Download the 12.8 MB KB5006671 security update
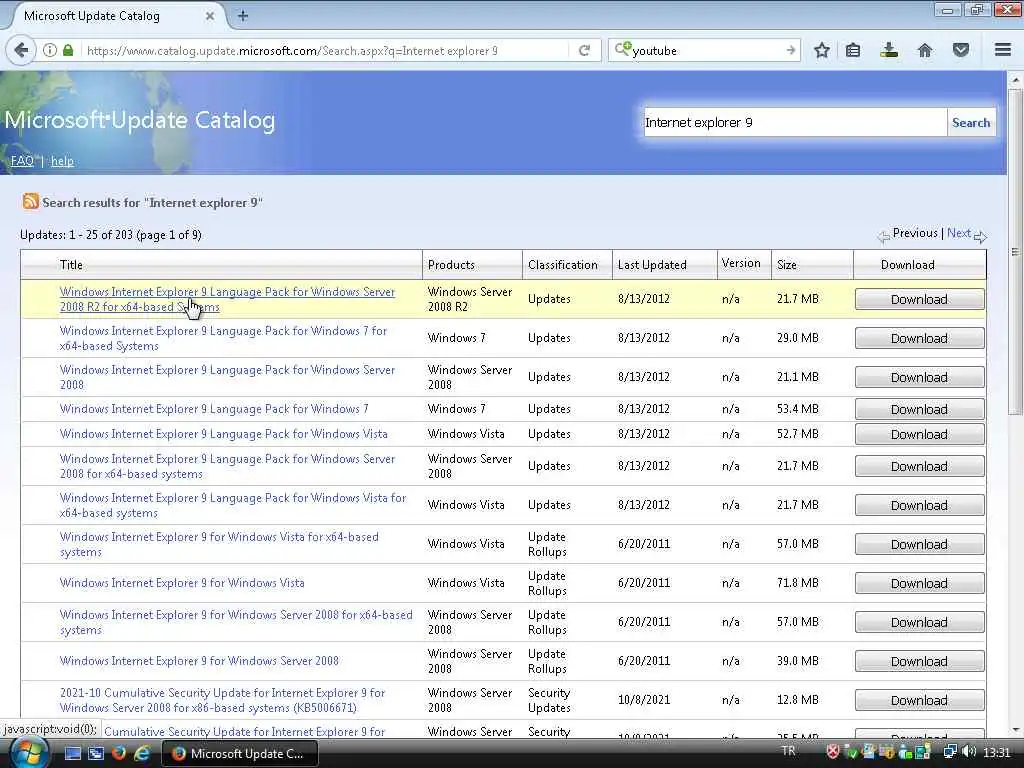The height and width of the screenshot is (768, 1024). pyautogui.click(x=920, y=700)
